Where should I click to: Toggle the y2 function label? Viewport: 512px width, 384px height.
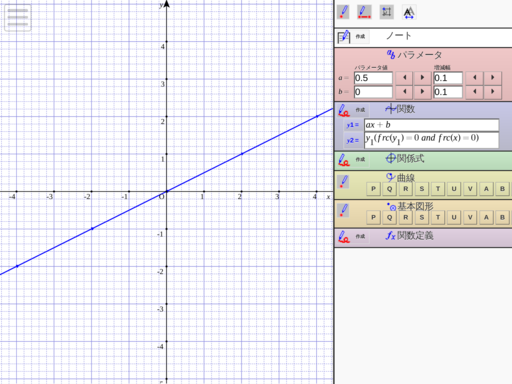[x=352, y=140]
